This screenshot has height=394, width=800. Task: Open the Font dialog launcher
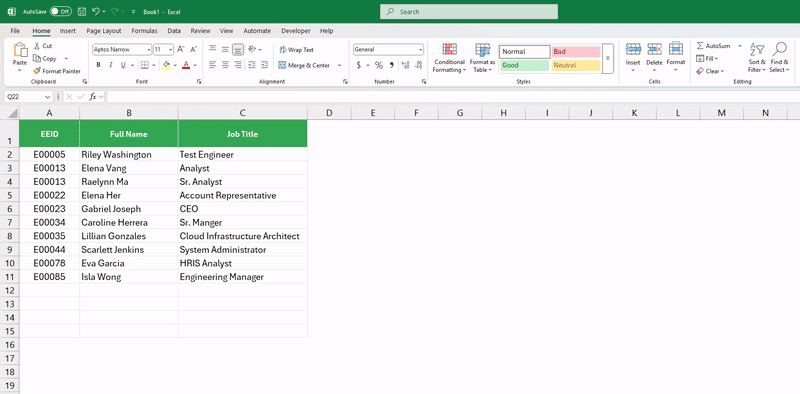(x=198, y=82)
